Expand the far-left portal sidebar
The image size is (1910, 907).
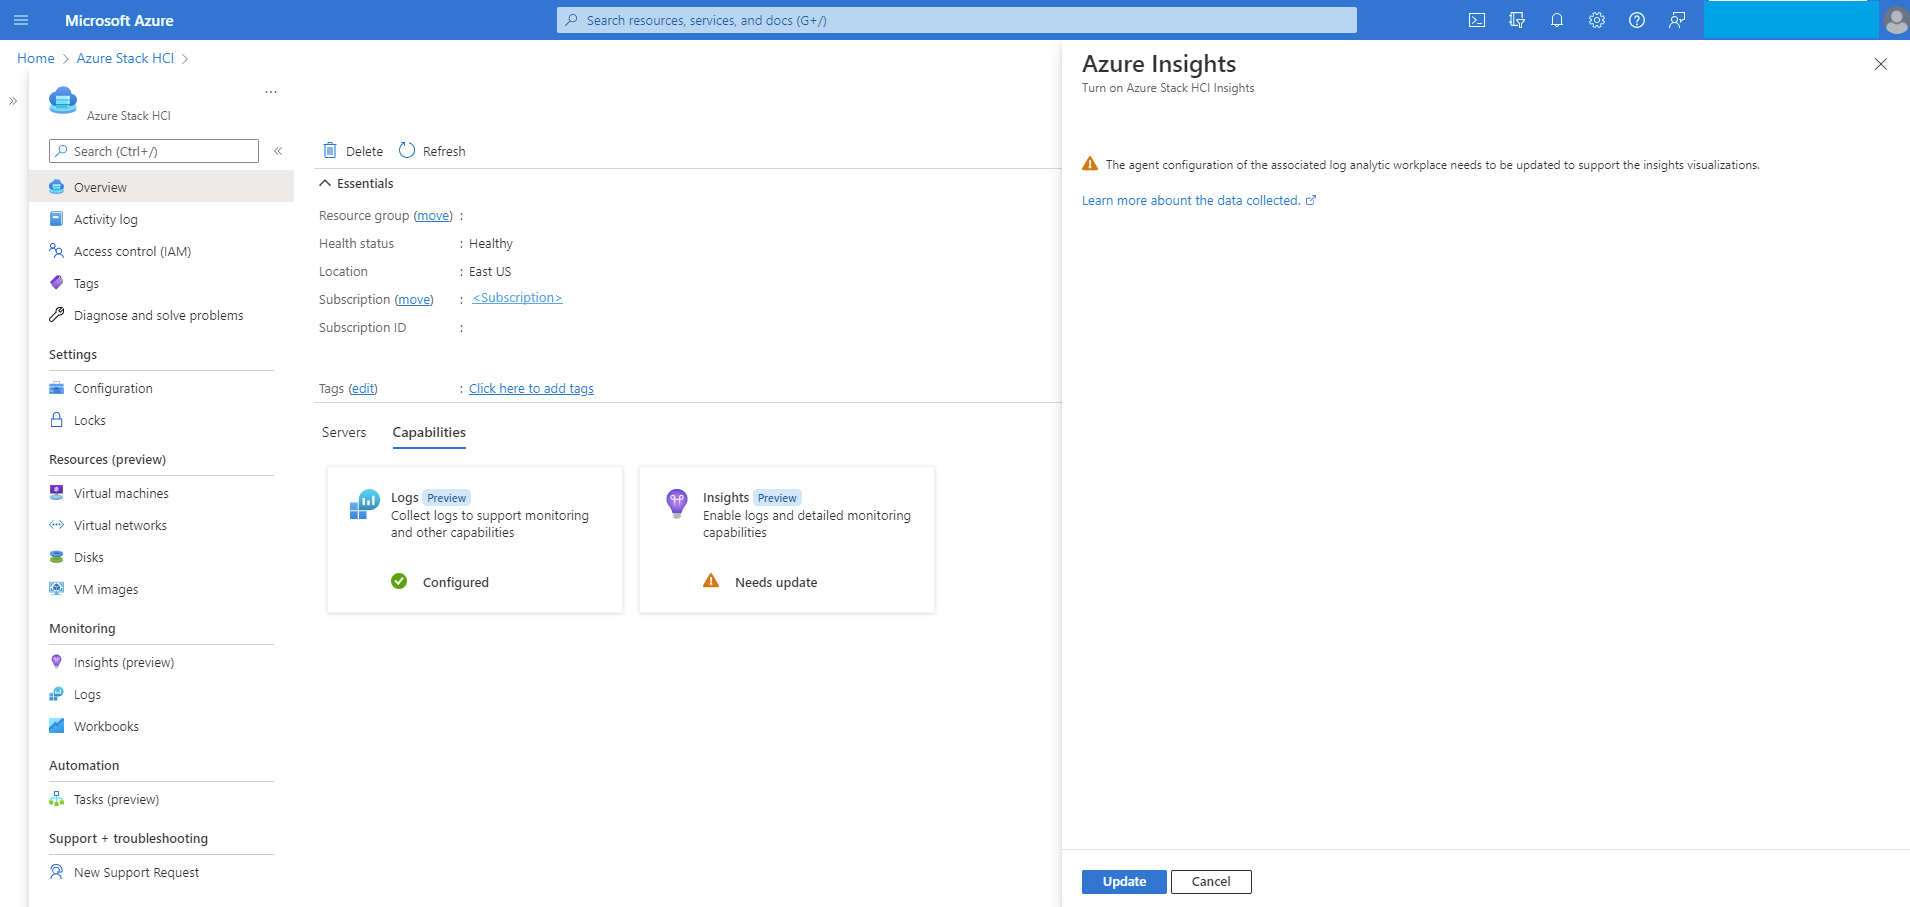click(13, 101)
